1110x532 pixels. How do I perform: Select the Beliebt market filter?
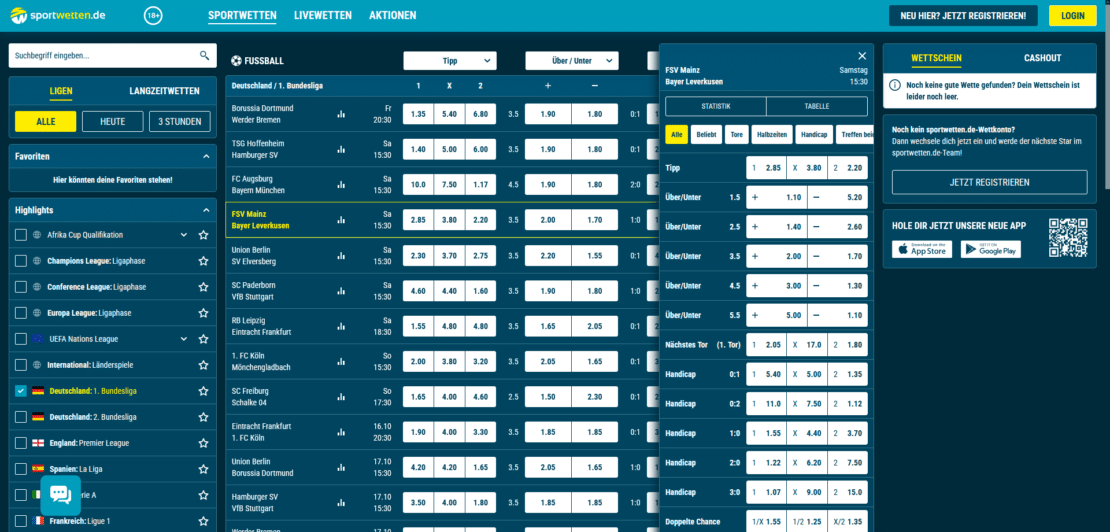tap(706, 134)
